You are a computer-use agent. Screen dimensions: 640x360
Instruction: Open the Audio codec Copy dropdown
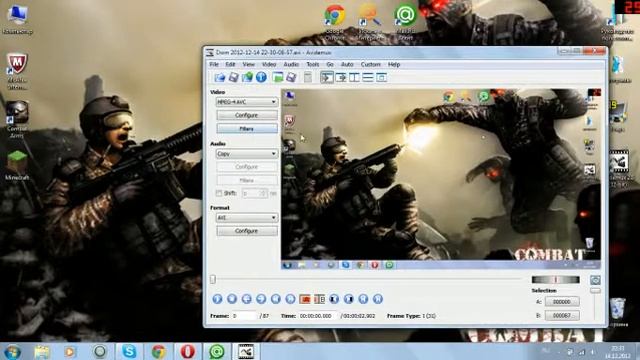(247, 154)
